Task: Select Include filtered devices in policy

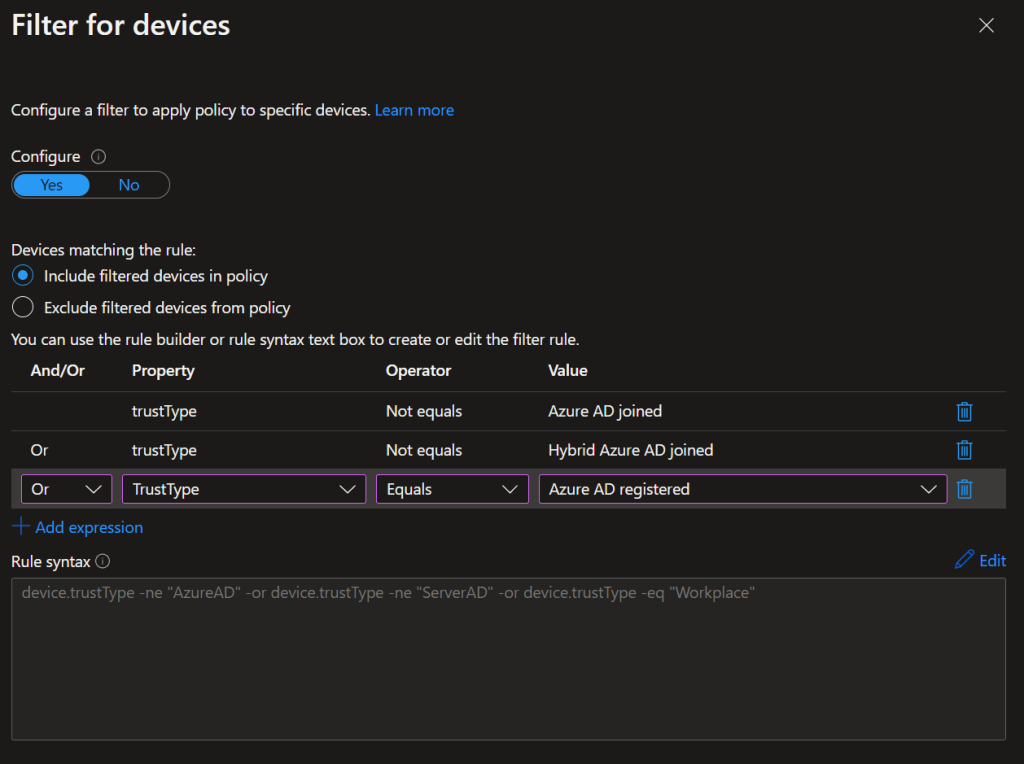Action: (23, 276)
